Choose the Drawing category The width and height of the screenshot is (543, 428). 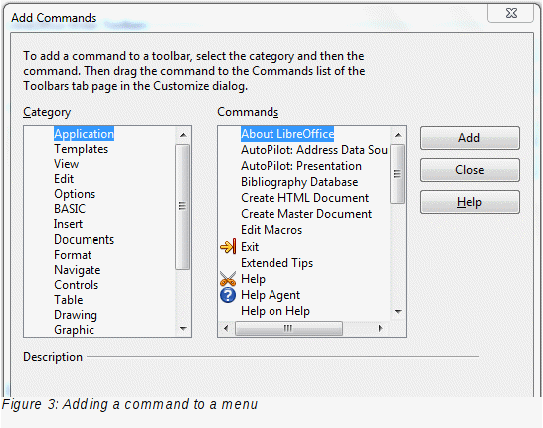coord(75,315)
